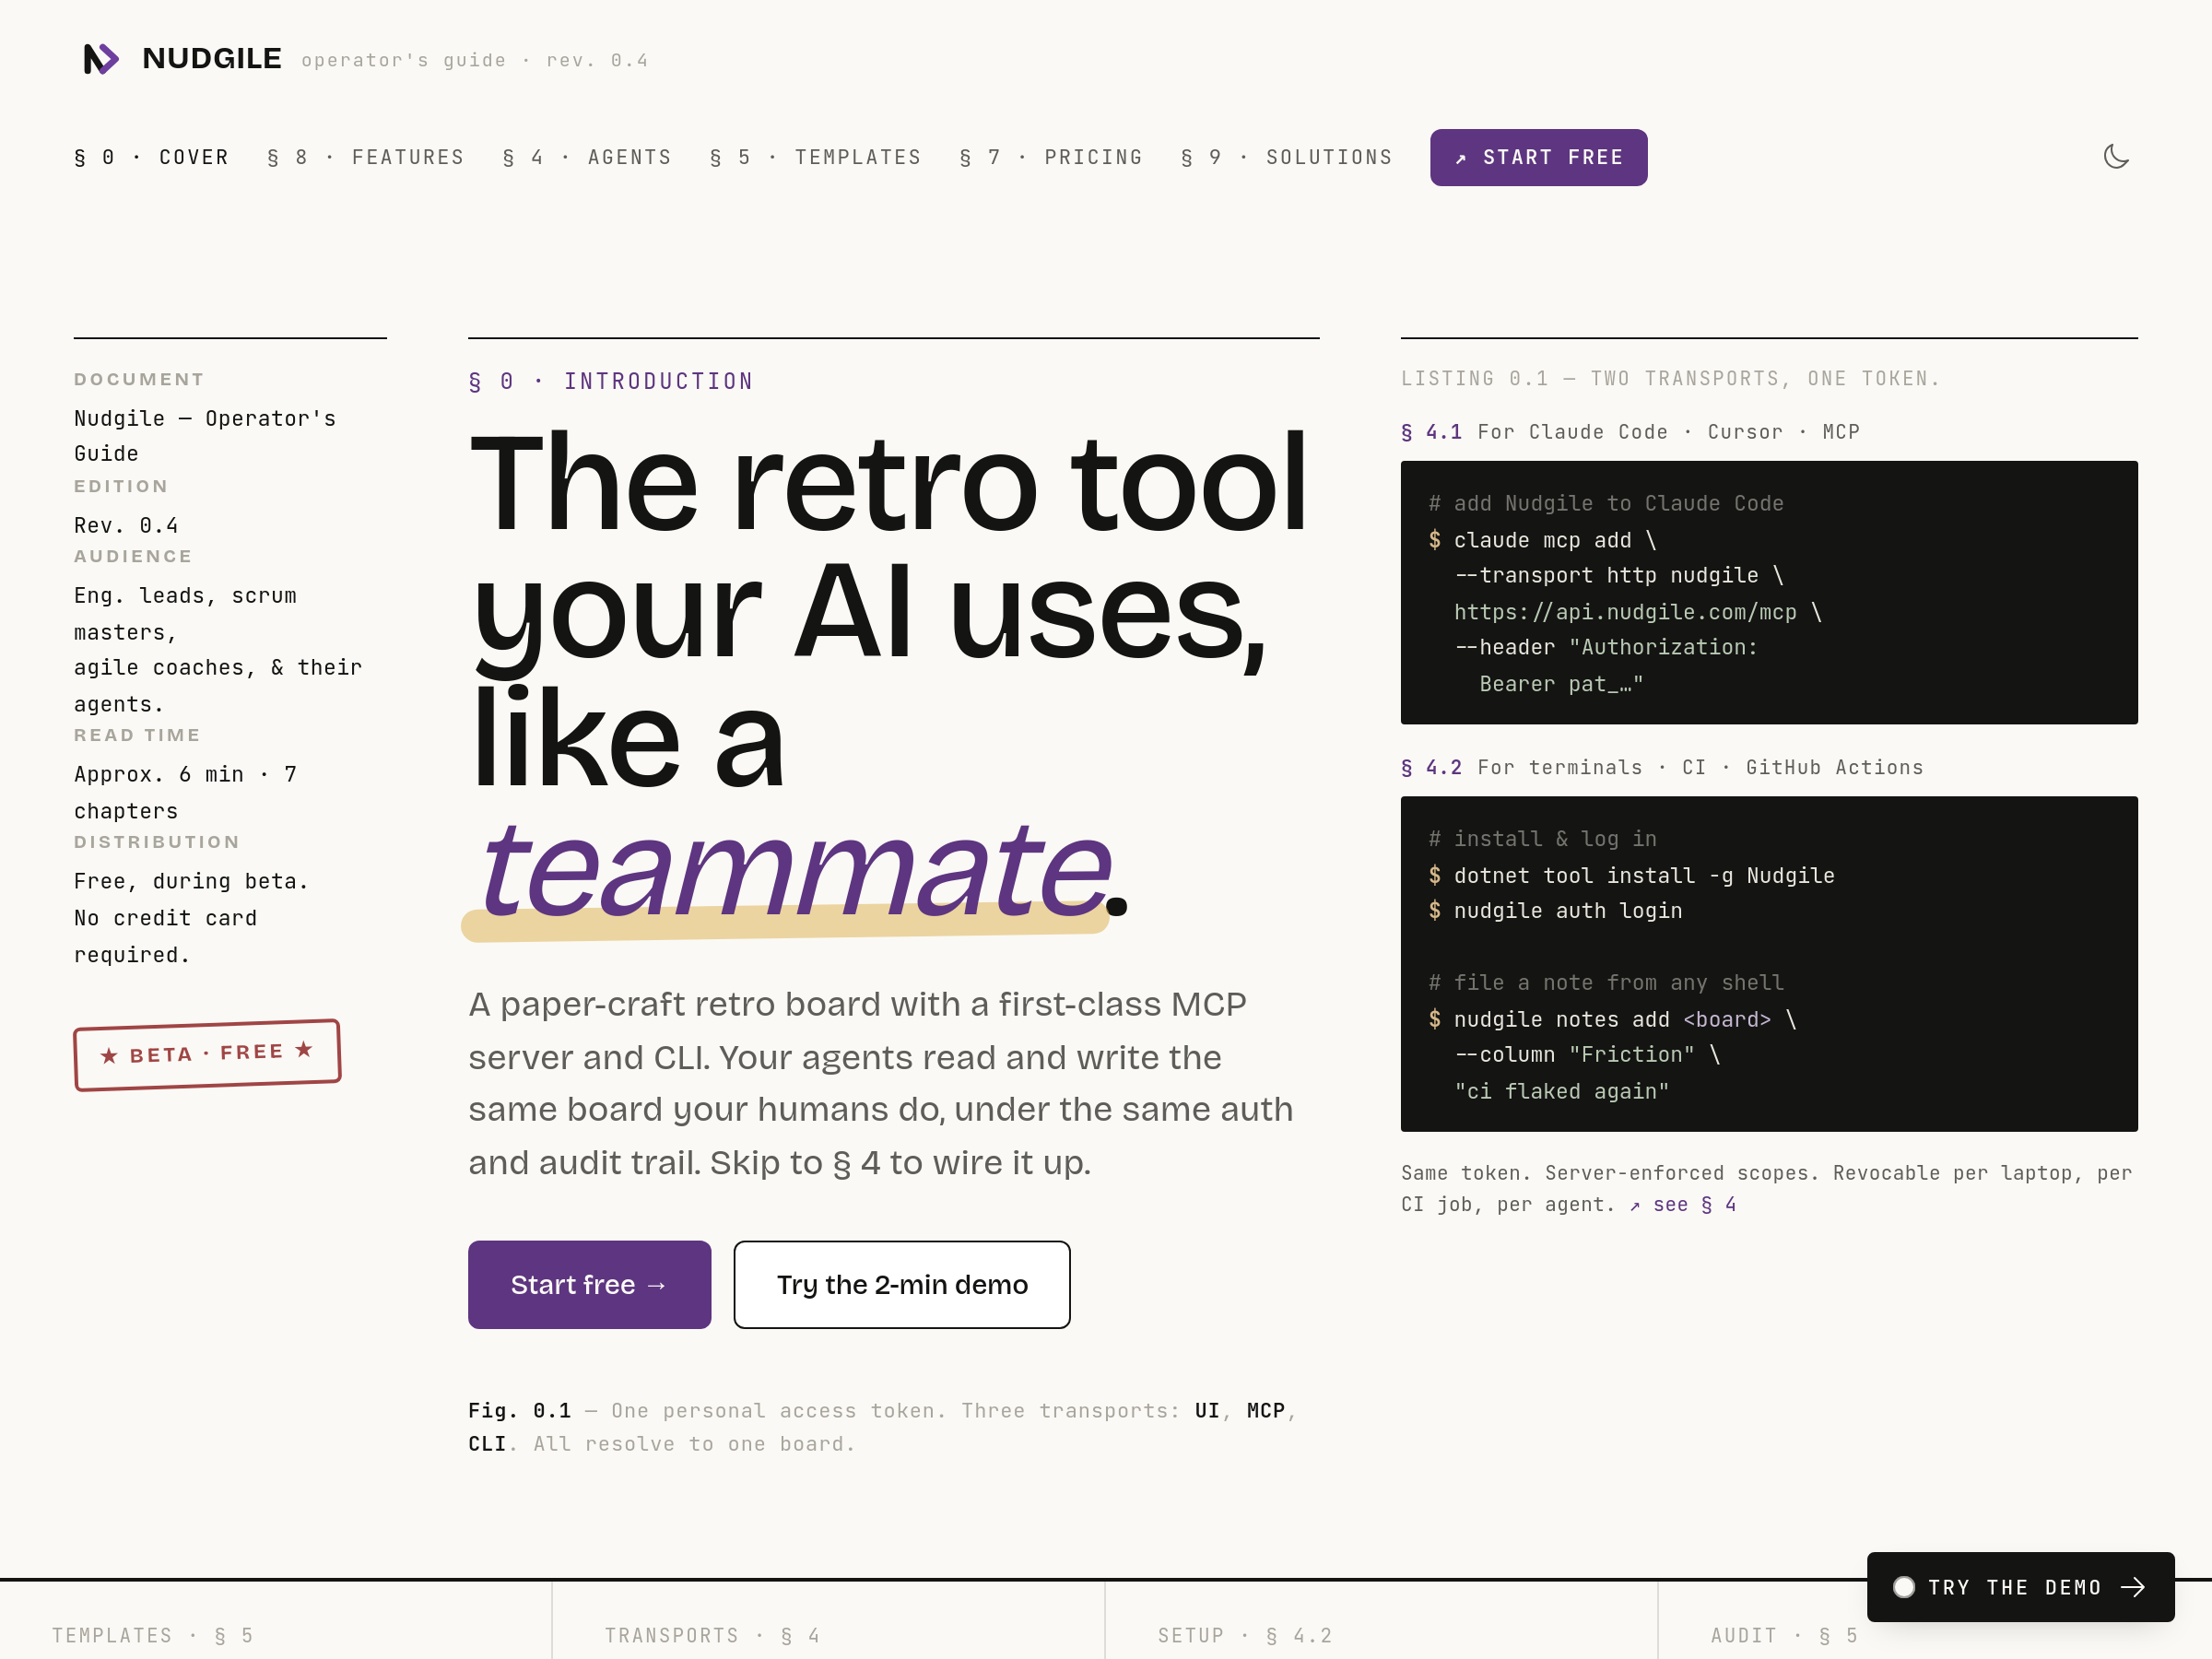Click 'Rev. 0.4' edition value

pyautogui.click(x=126, y=526)
